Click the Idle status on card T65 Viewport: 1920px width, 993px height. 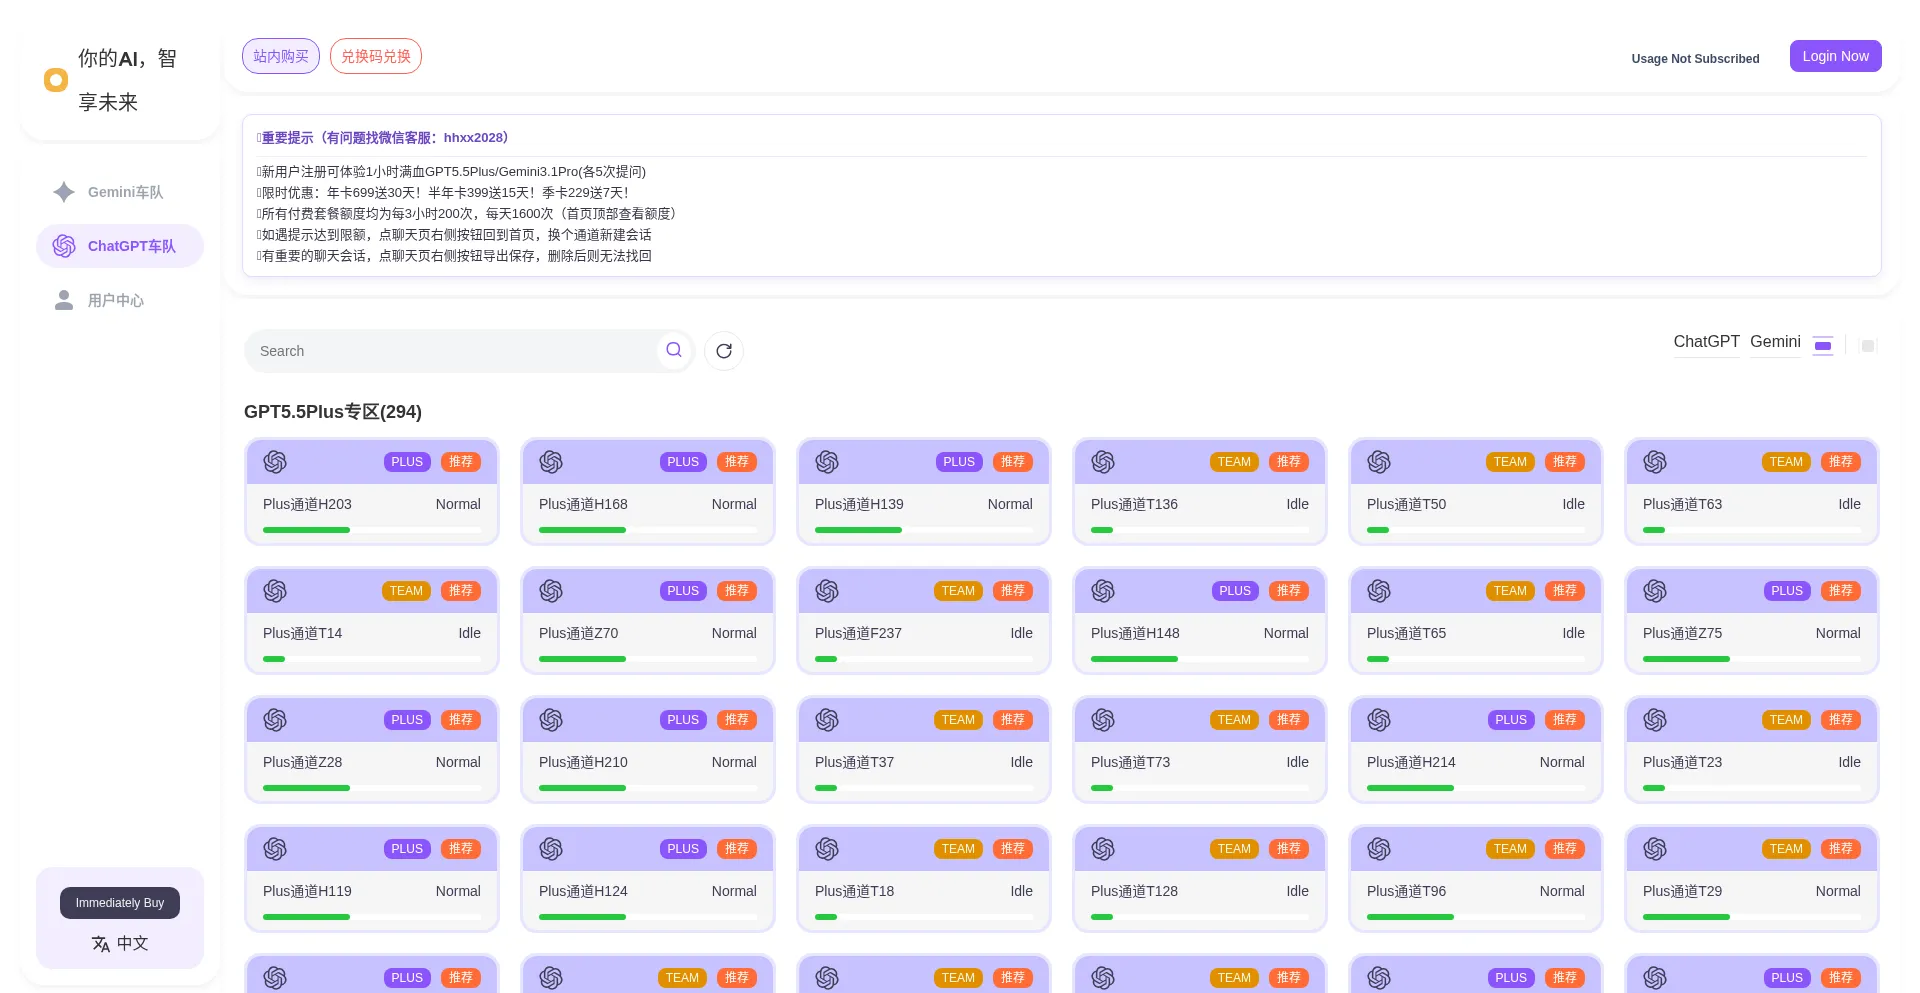coord(1574,633)
